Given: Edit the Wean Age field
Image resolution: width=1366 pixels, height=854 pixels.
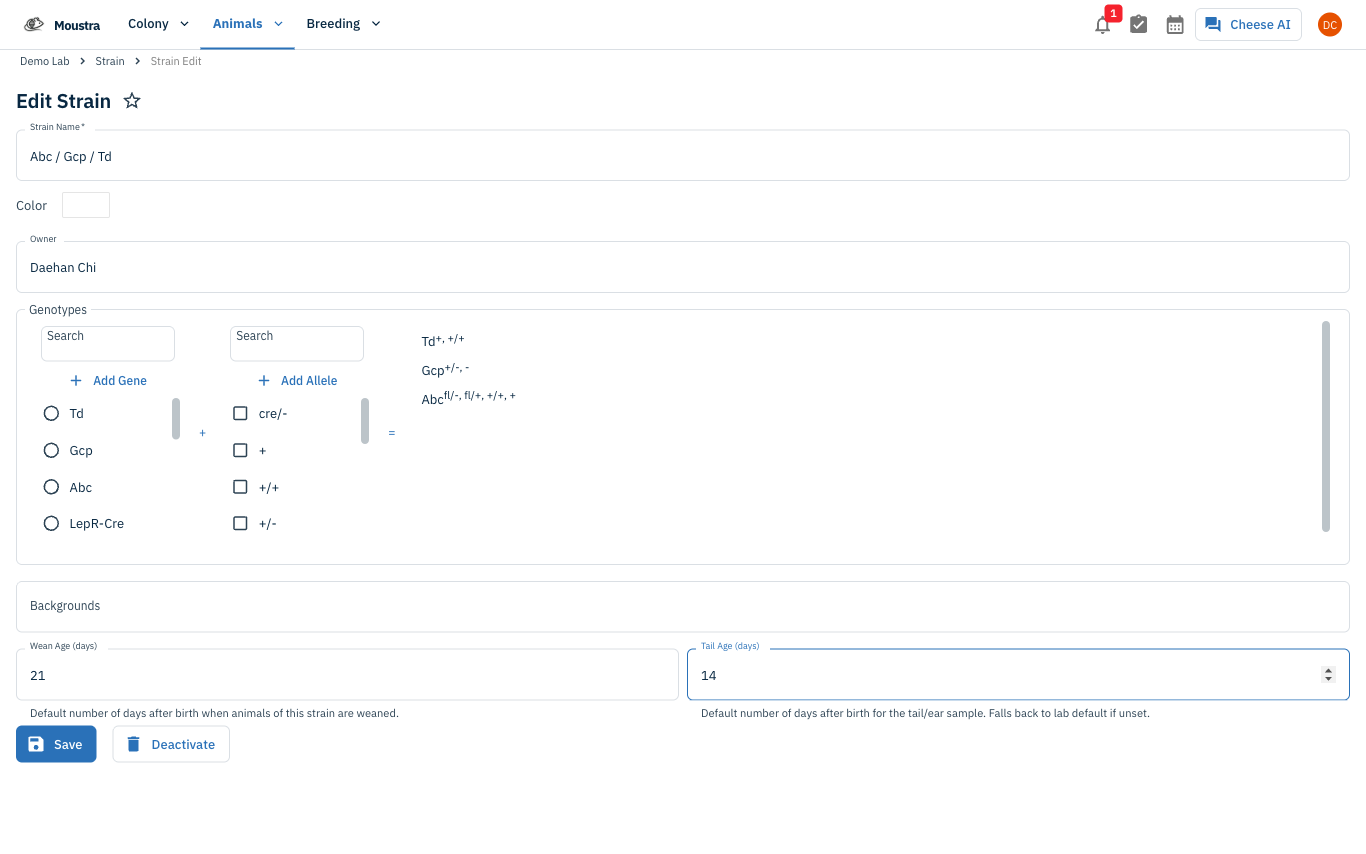Looking at the screenshot, I should pos(347,675).
